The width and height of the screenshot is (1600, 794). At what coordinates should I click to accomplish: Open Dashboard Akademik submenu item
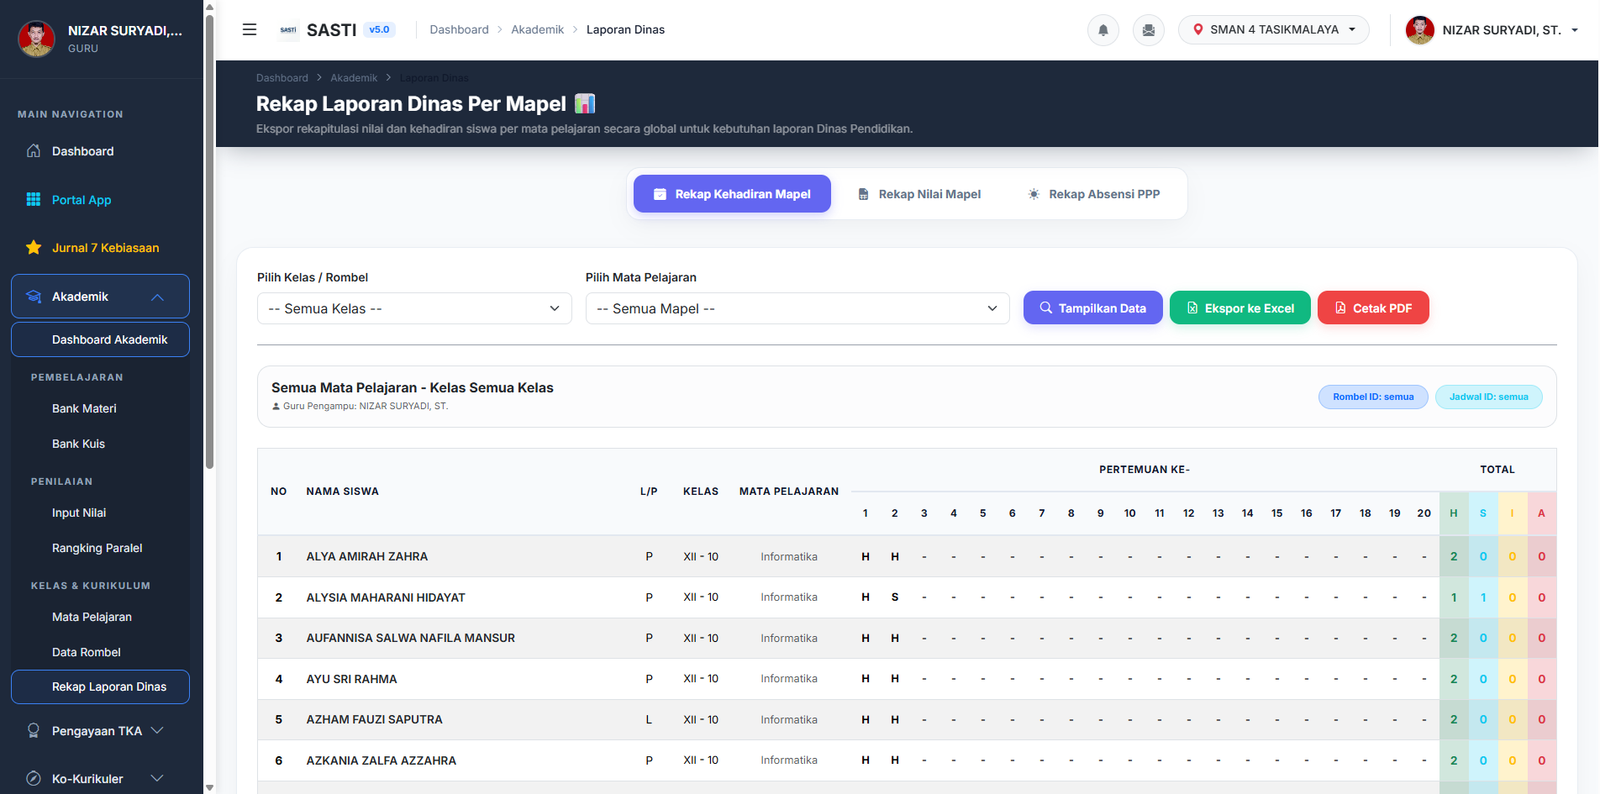point(100,340)
